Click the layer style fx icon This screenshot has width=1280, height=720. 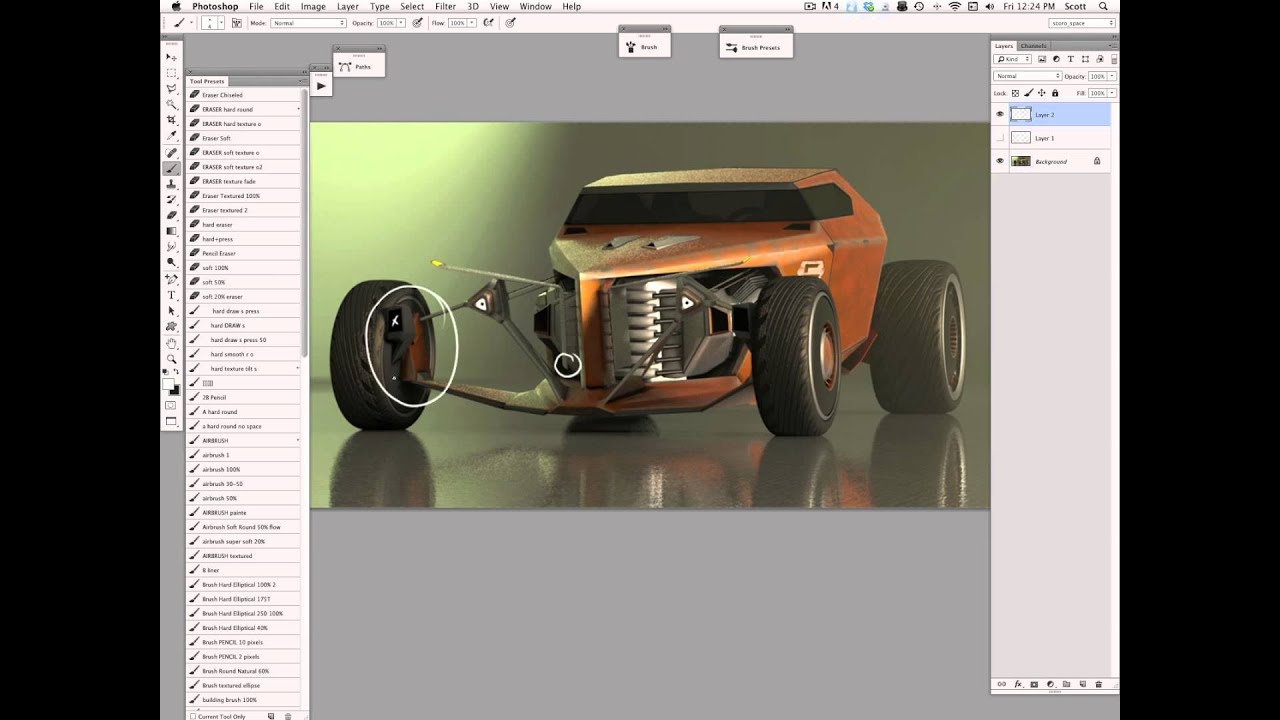(x=1018, y=685)
